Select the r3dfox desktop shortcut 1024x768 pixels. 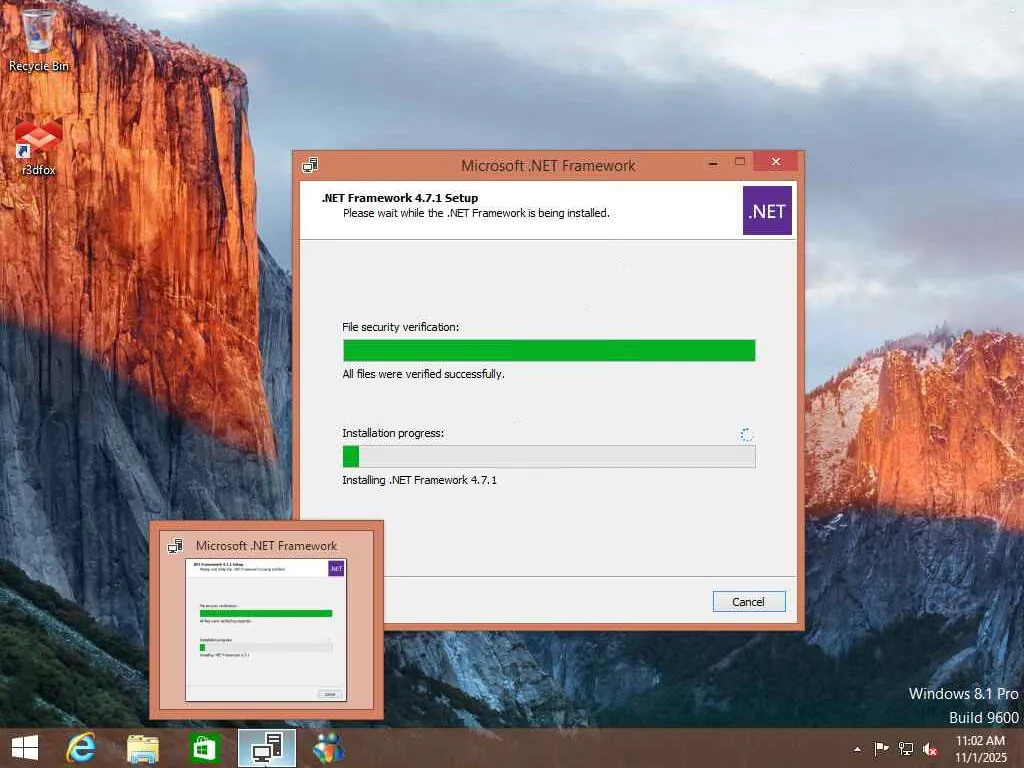39,147
